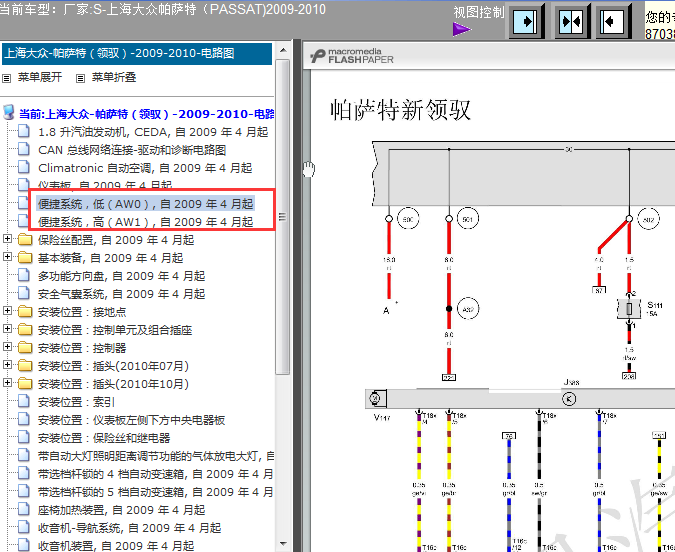675x552 pixels.
Task: Click document icon for 安装位置：保险丝和继电器
Action: (x=24, y=438)
